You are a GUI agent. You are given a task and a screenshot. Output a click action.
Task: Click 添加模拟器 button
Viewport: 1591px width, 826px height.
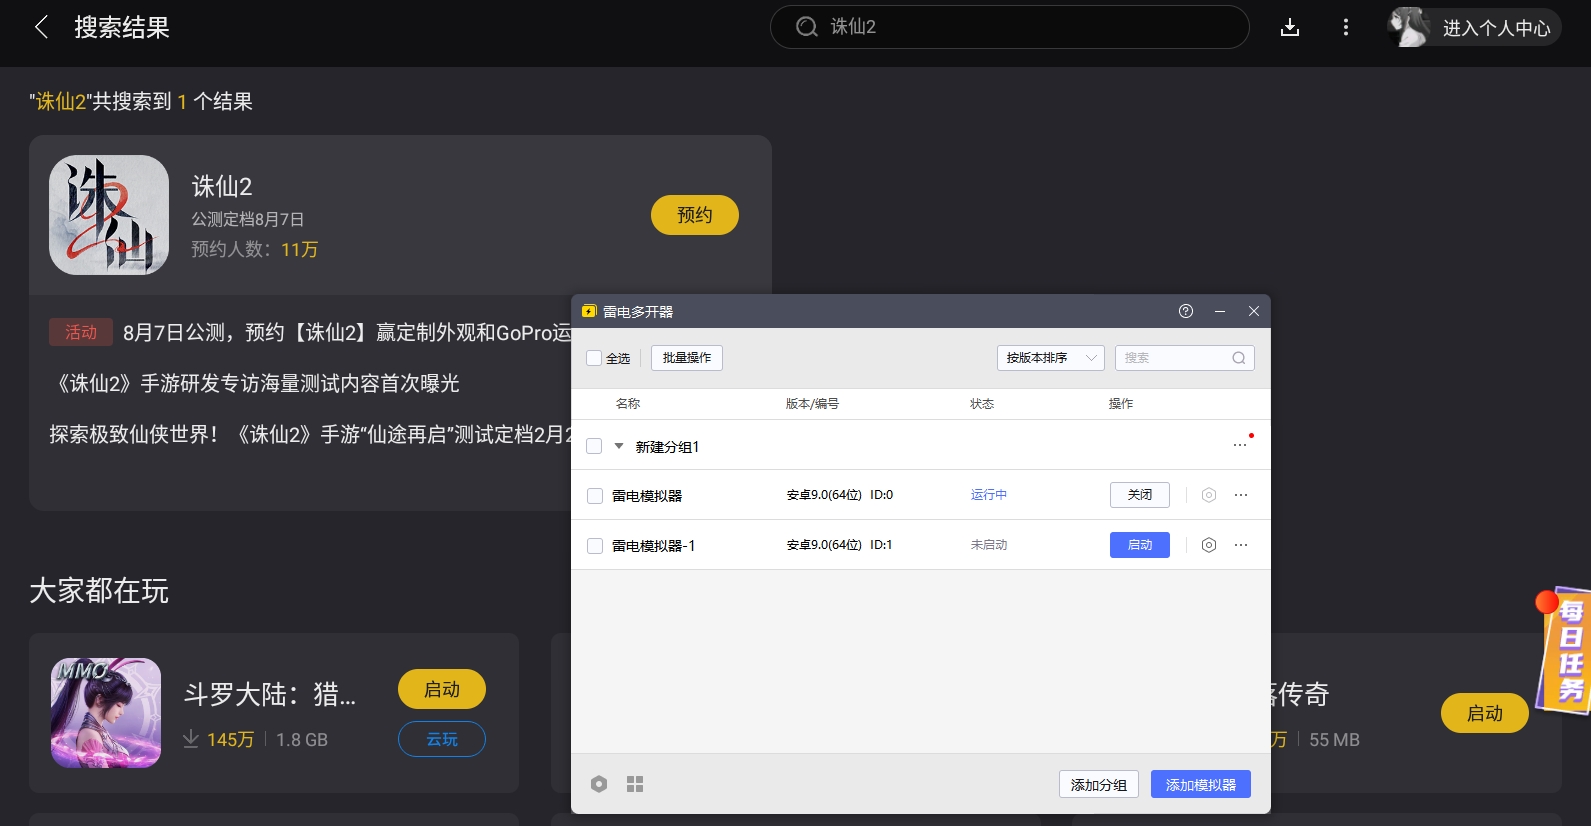pyautogui.click(x=1200, y=785)
